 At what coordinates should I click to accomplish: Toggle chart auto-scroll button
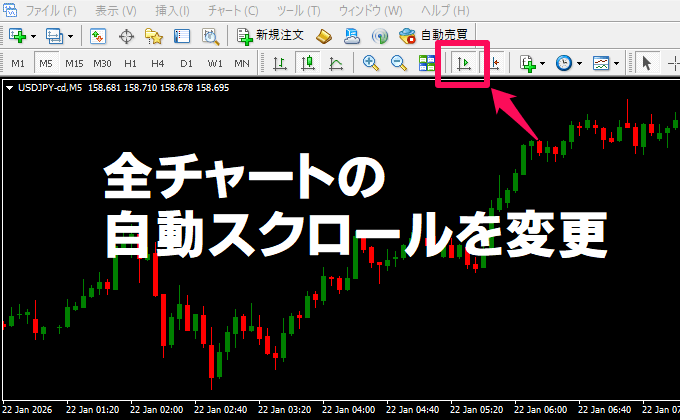point(464,63)
